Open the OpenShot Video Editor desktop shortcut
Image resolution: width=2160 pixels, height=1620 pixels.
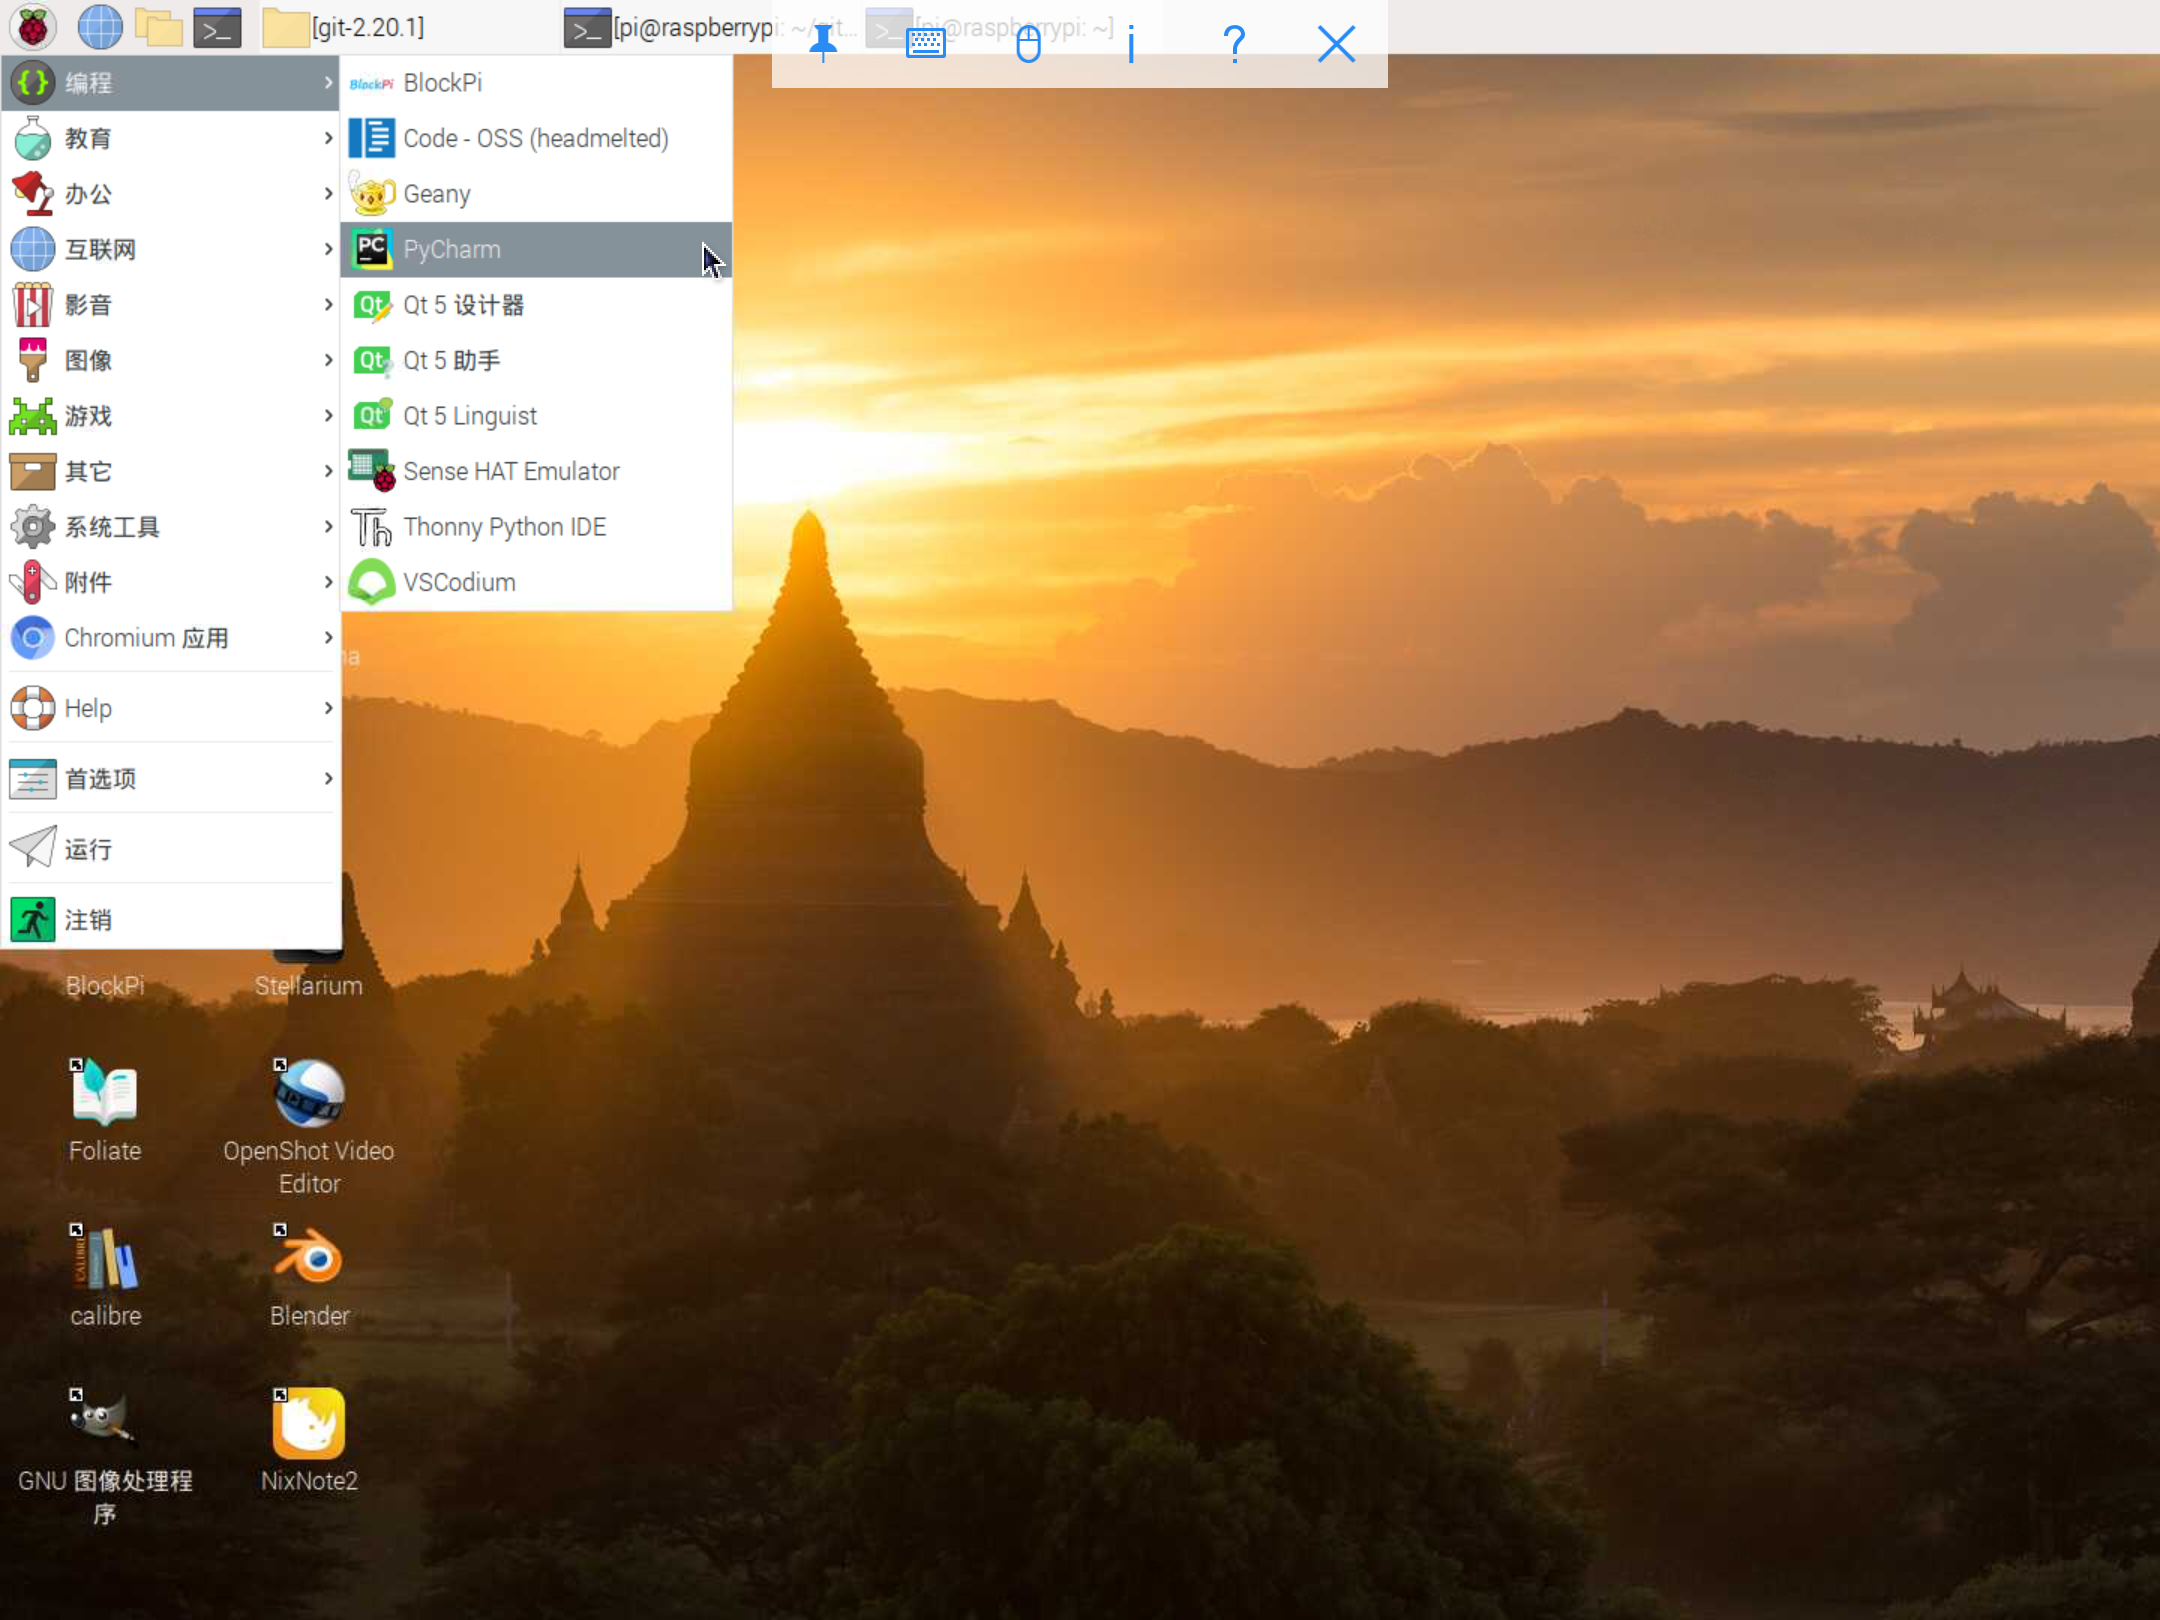[309, 1127]
